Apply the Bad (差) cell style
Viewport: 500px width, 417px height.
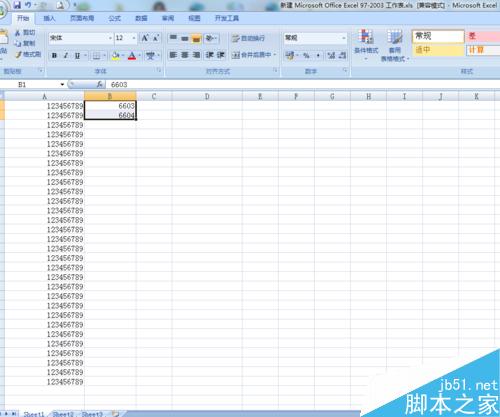[483, 36]
